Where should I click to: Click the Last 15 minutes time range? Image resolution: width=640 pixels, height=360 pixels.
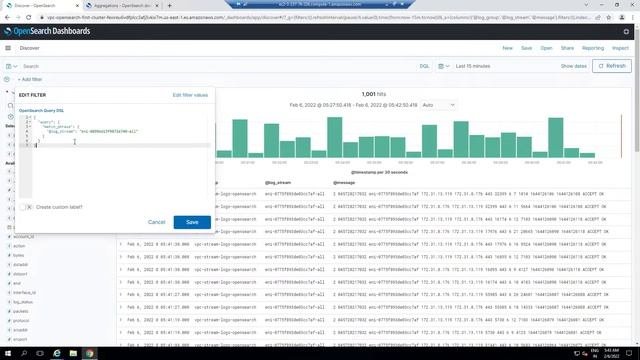click(x=473, y=66)
